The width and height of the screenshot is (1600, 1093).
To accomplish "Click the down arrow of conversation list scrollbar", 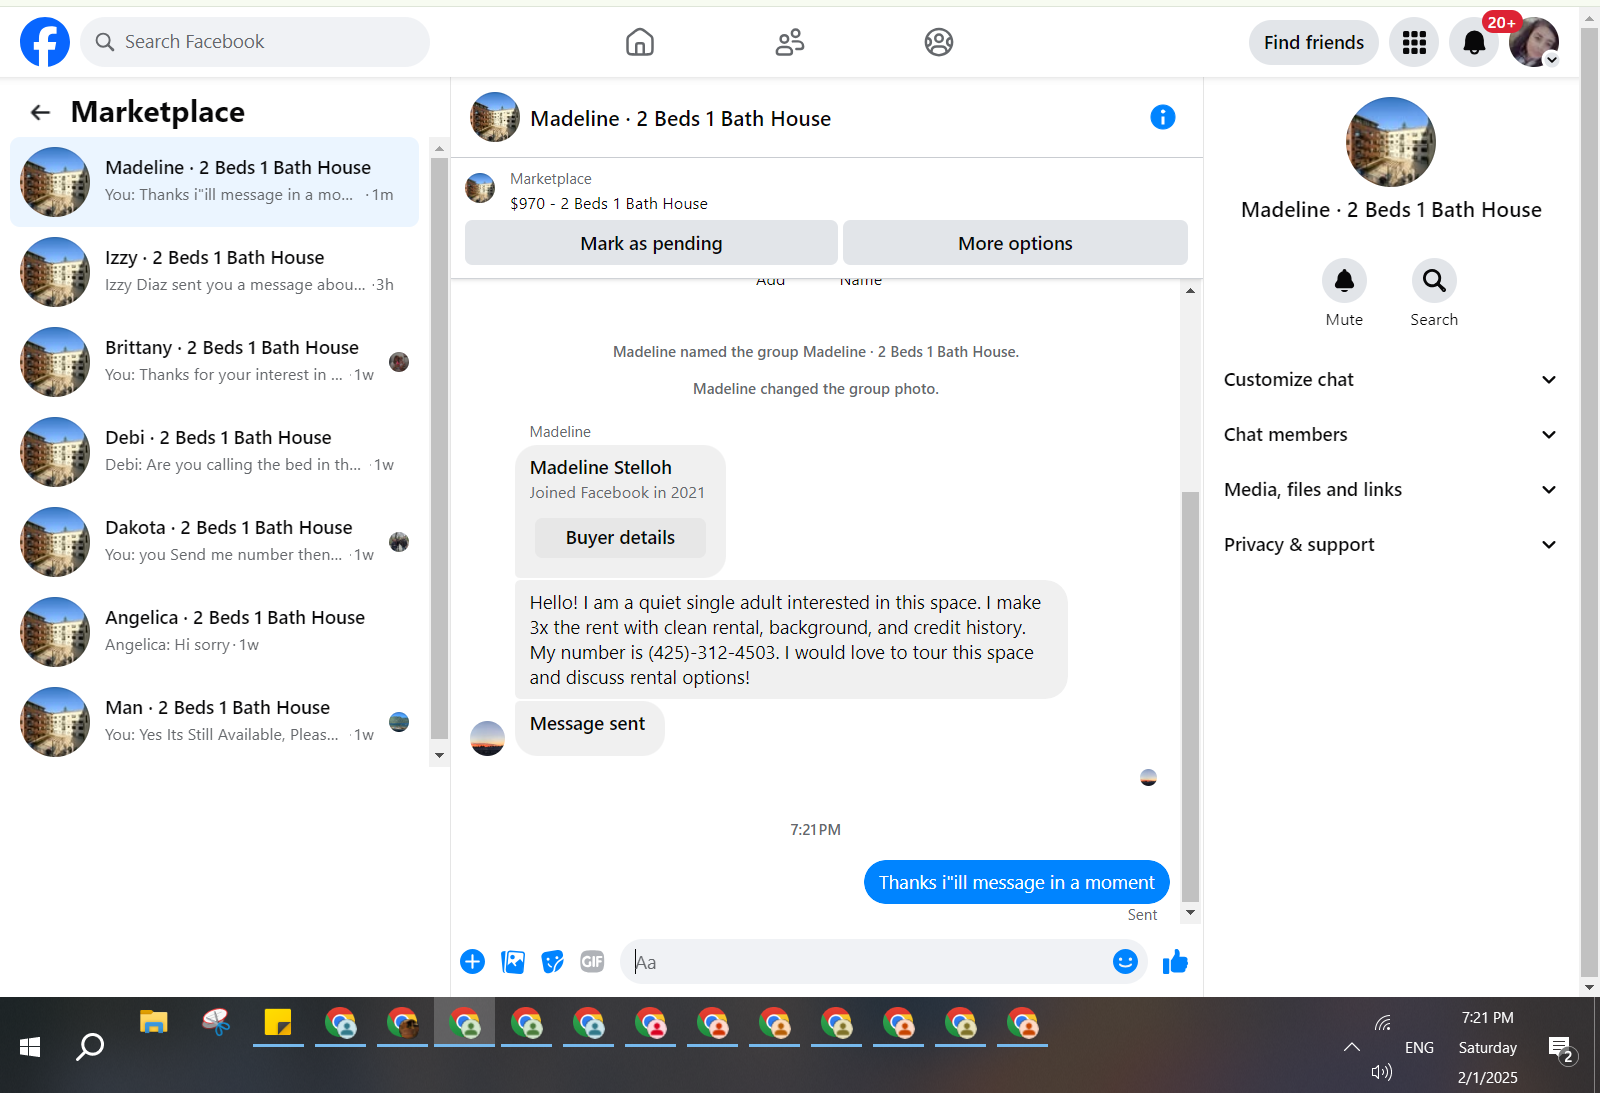I will 439,755.
